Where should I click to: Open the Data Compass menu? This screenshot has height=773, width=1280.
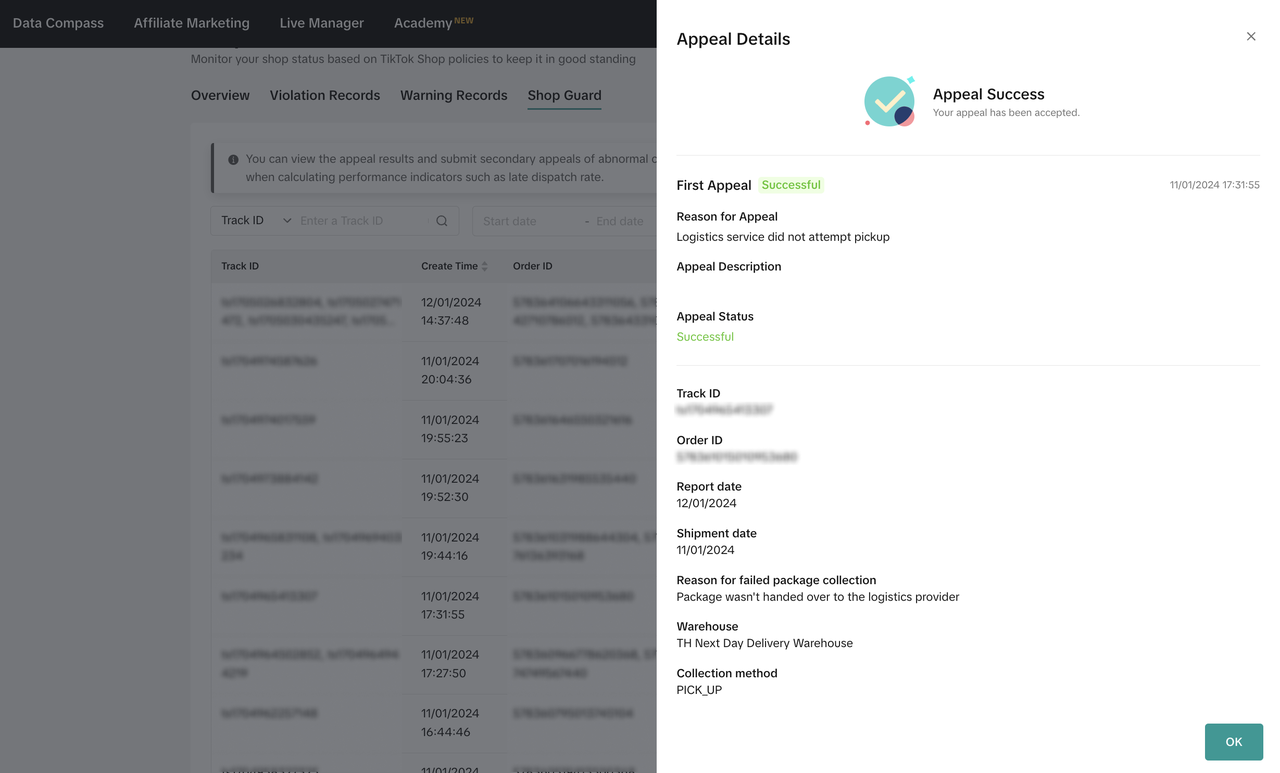pos(58,23)
